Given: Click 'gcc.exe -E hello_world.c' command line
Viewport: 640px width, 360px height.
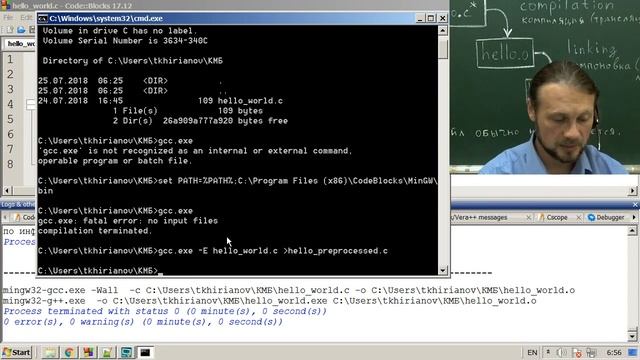Looking at the screenshot, I should (213, 251).
